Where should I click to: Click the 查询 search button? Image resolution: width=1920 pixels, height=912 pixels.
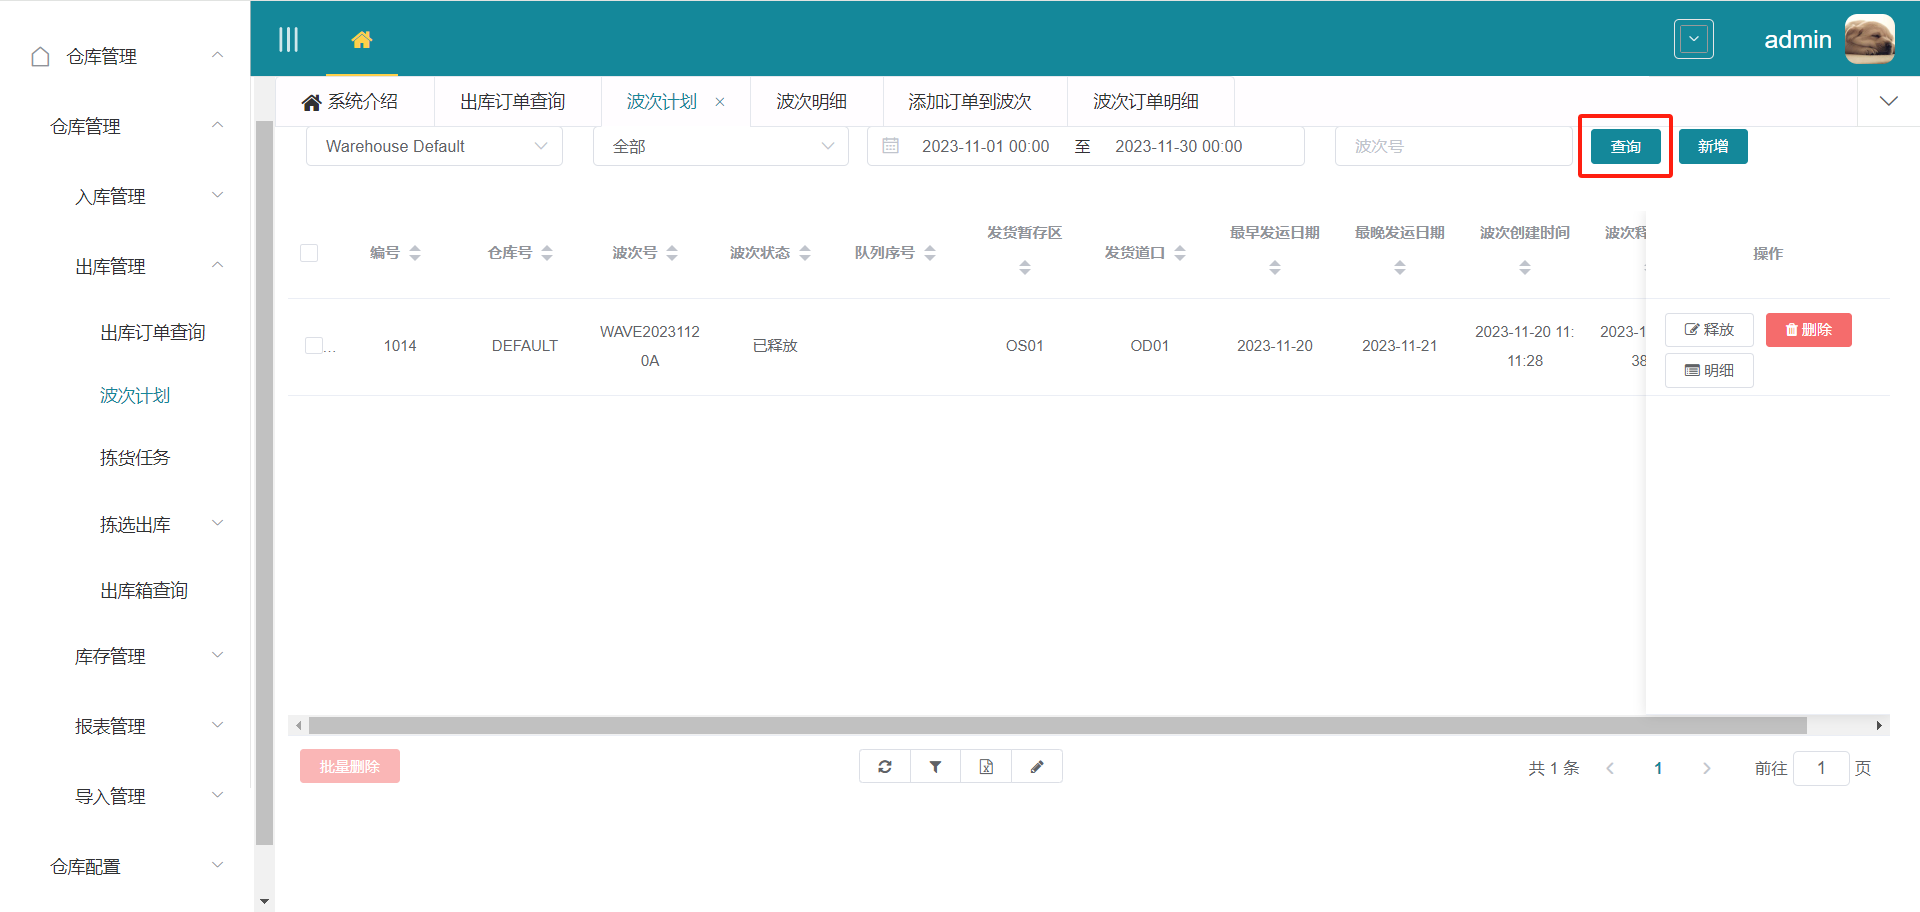[1625, 146]
